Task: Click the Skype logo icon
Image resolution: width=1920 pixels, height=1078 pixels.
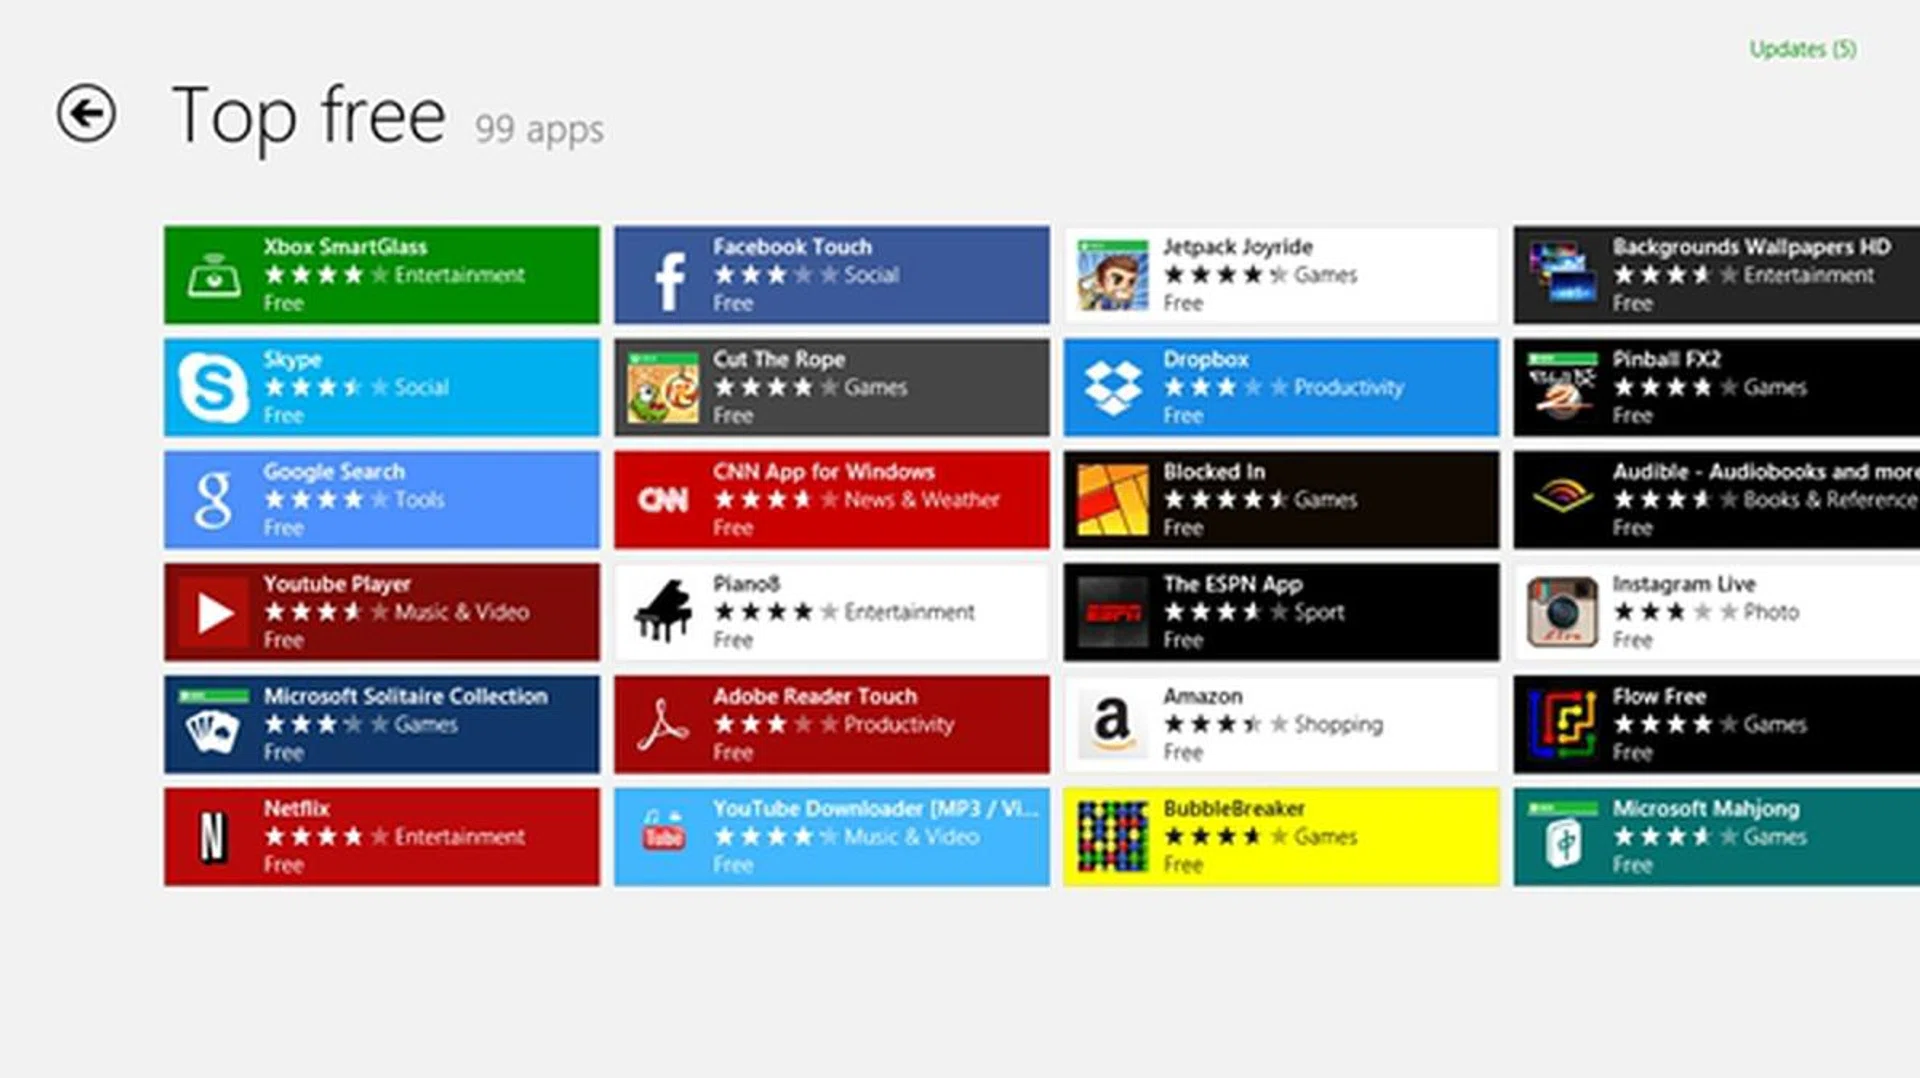Action: tap(213, 387)
